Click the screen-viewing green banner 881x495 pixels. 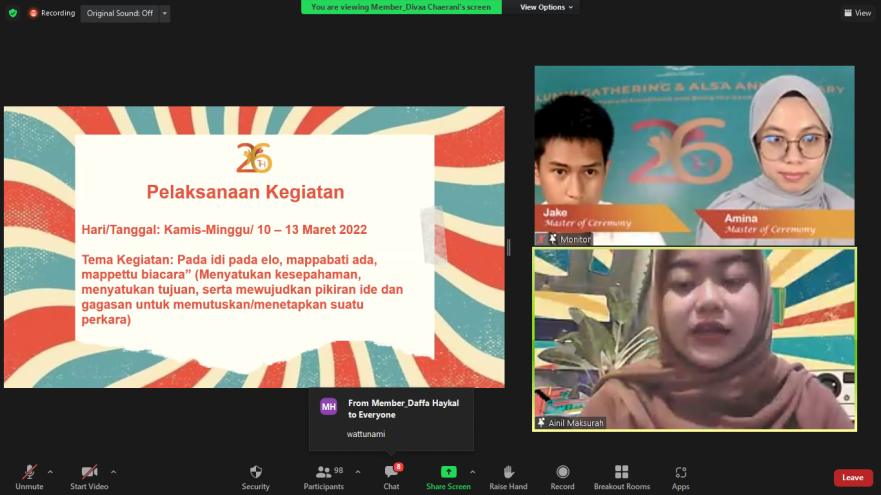pos(401,7)
